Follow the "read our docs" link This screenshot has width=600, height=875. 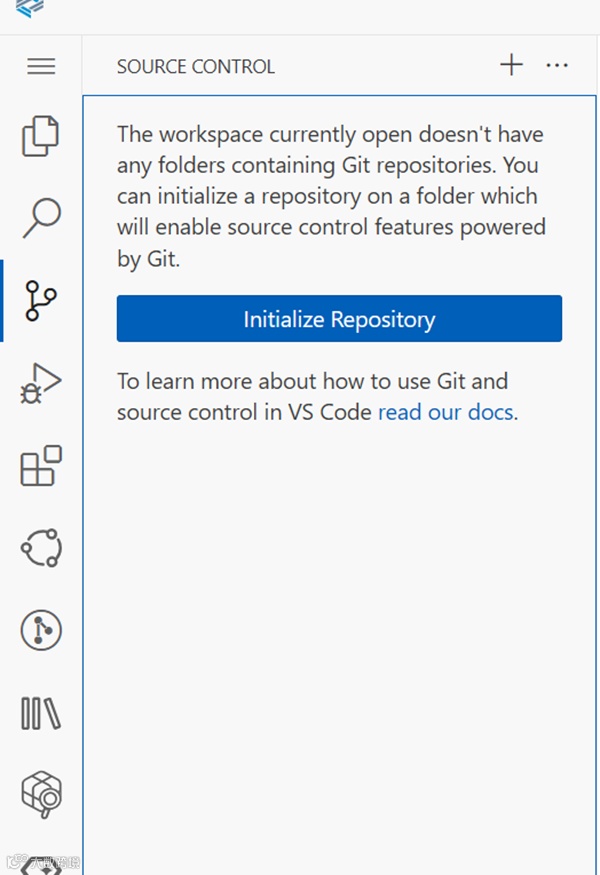(447, 412)
